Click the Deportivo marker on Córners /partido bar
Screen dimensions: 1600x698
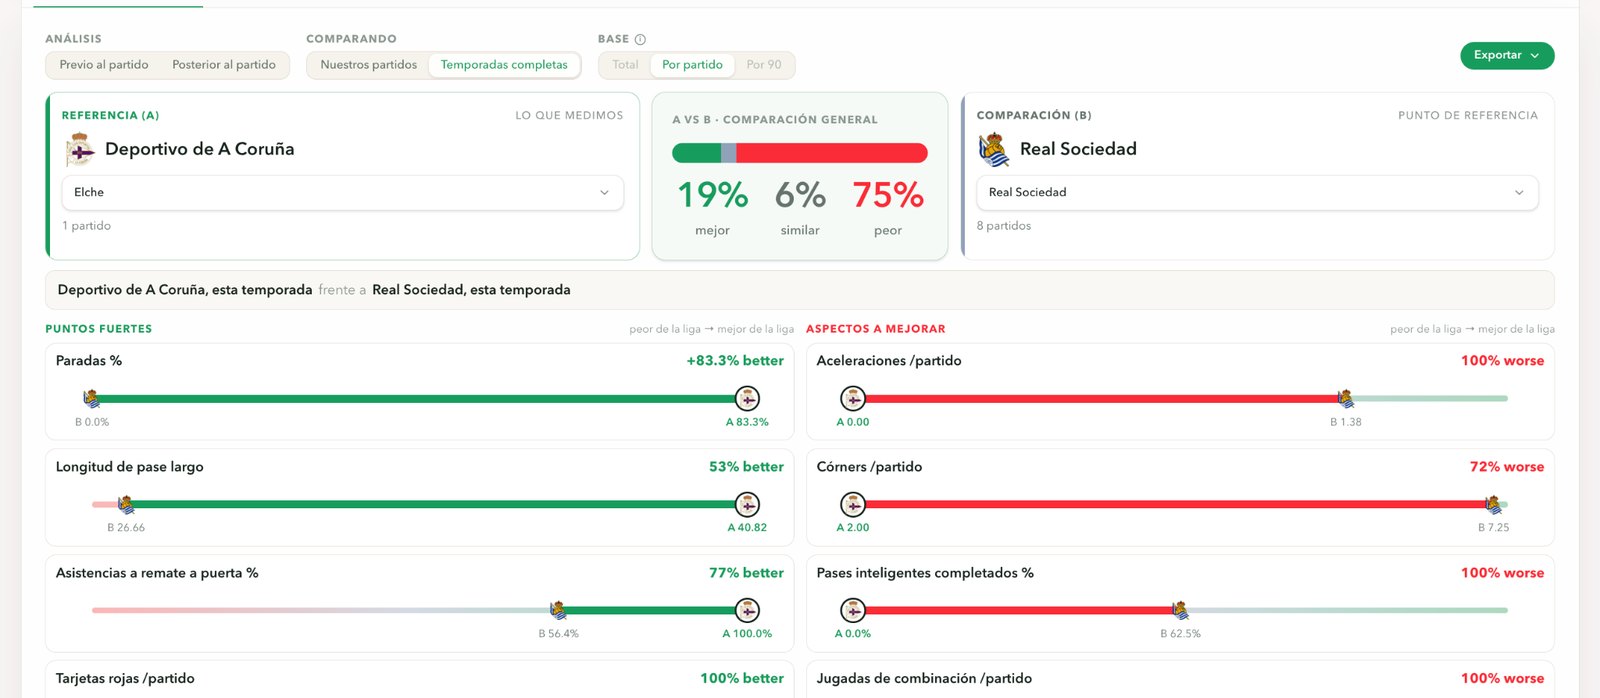tap(853, 504)
